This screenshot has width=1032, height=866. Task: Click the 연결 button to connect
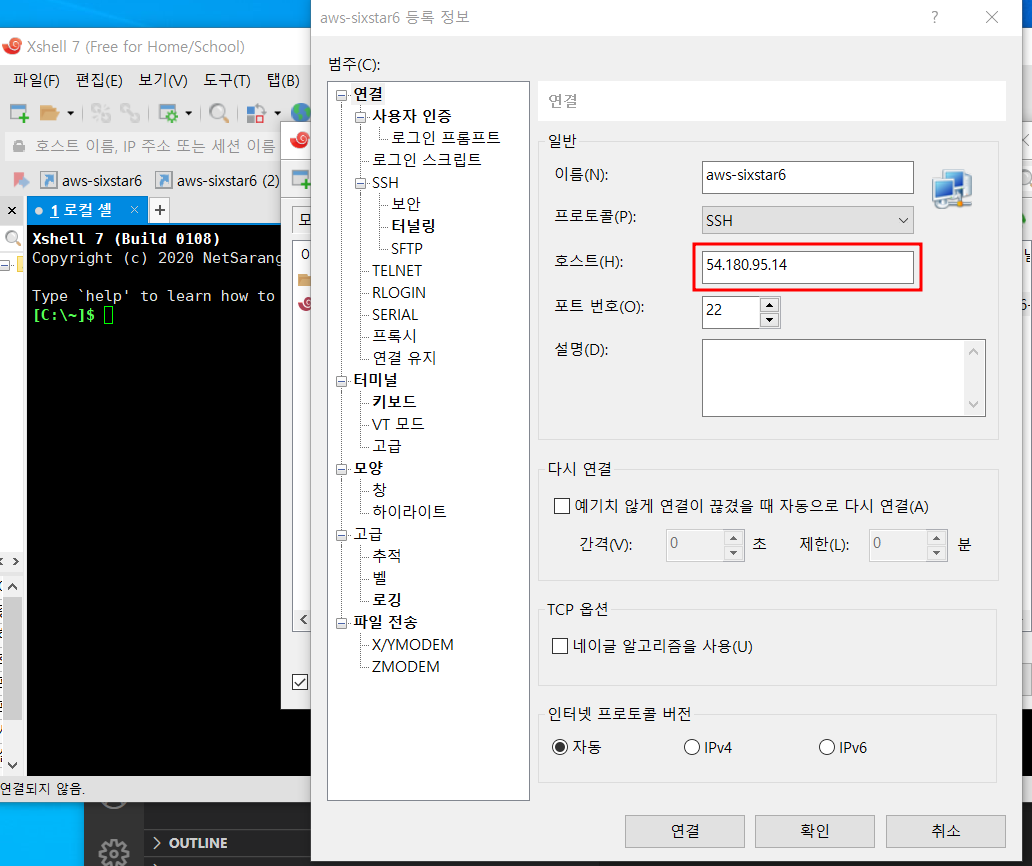[x=685, y=831]
